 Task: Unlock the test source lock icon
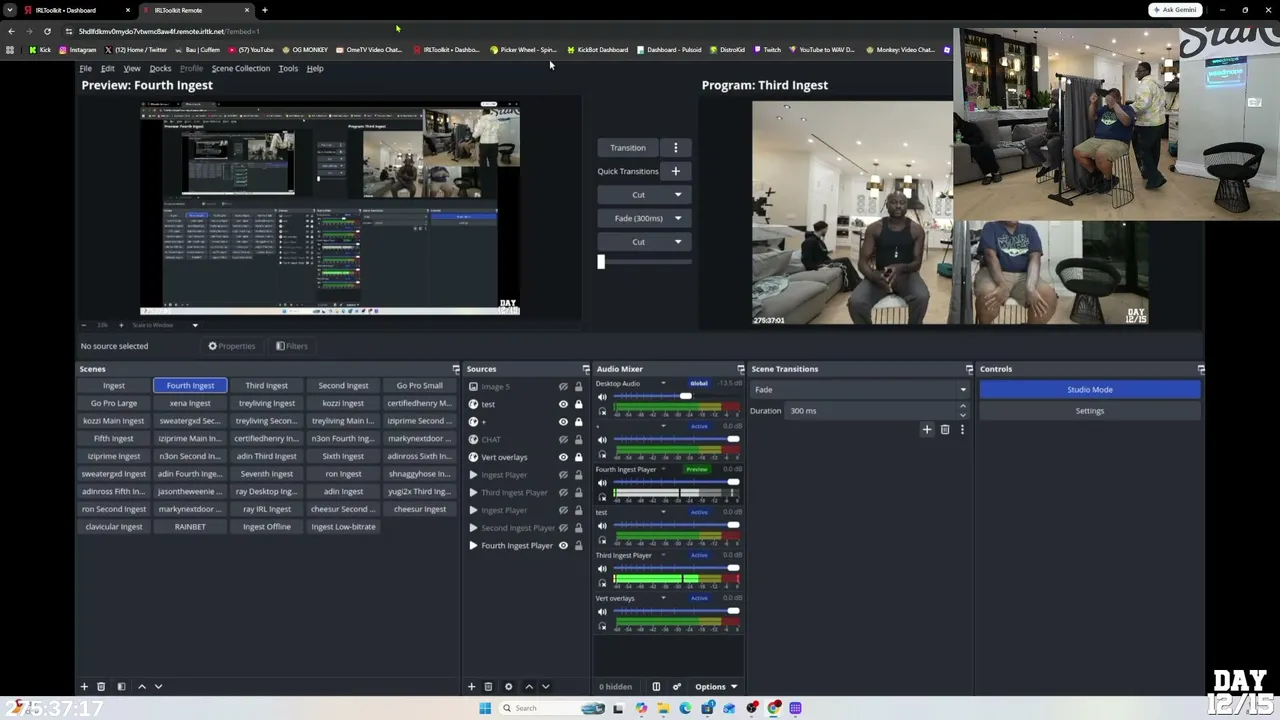pyautogui.click(x=578, y=404)
